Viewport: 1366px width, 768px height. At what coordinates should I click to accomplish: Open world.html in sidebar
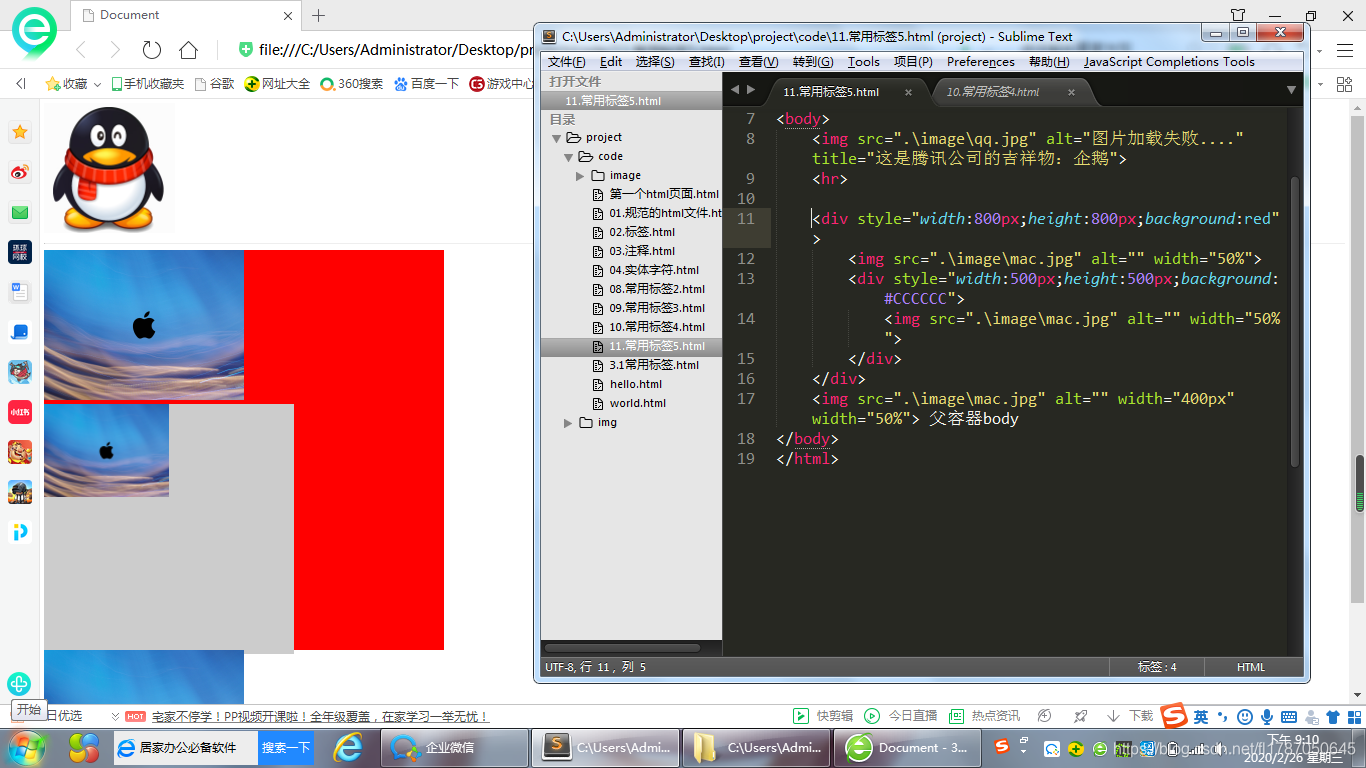click(637, 403)
